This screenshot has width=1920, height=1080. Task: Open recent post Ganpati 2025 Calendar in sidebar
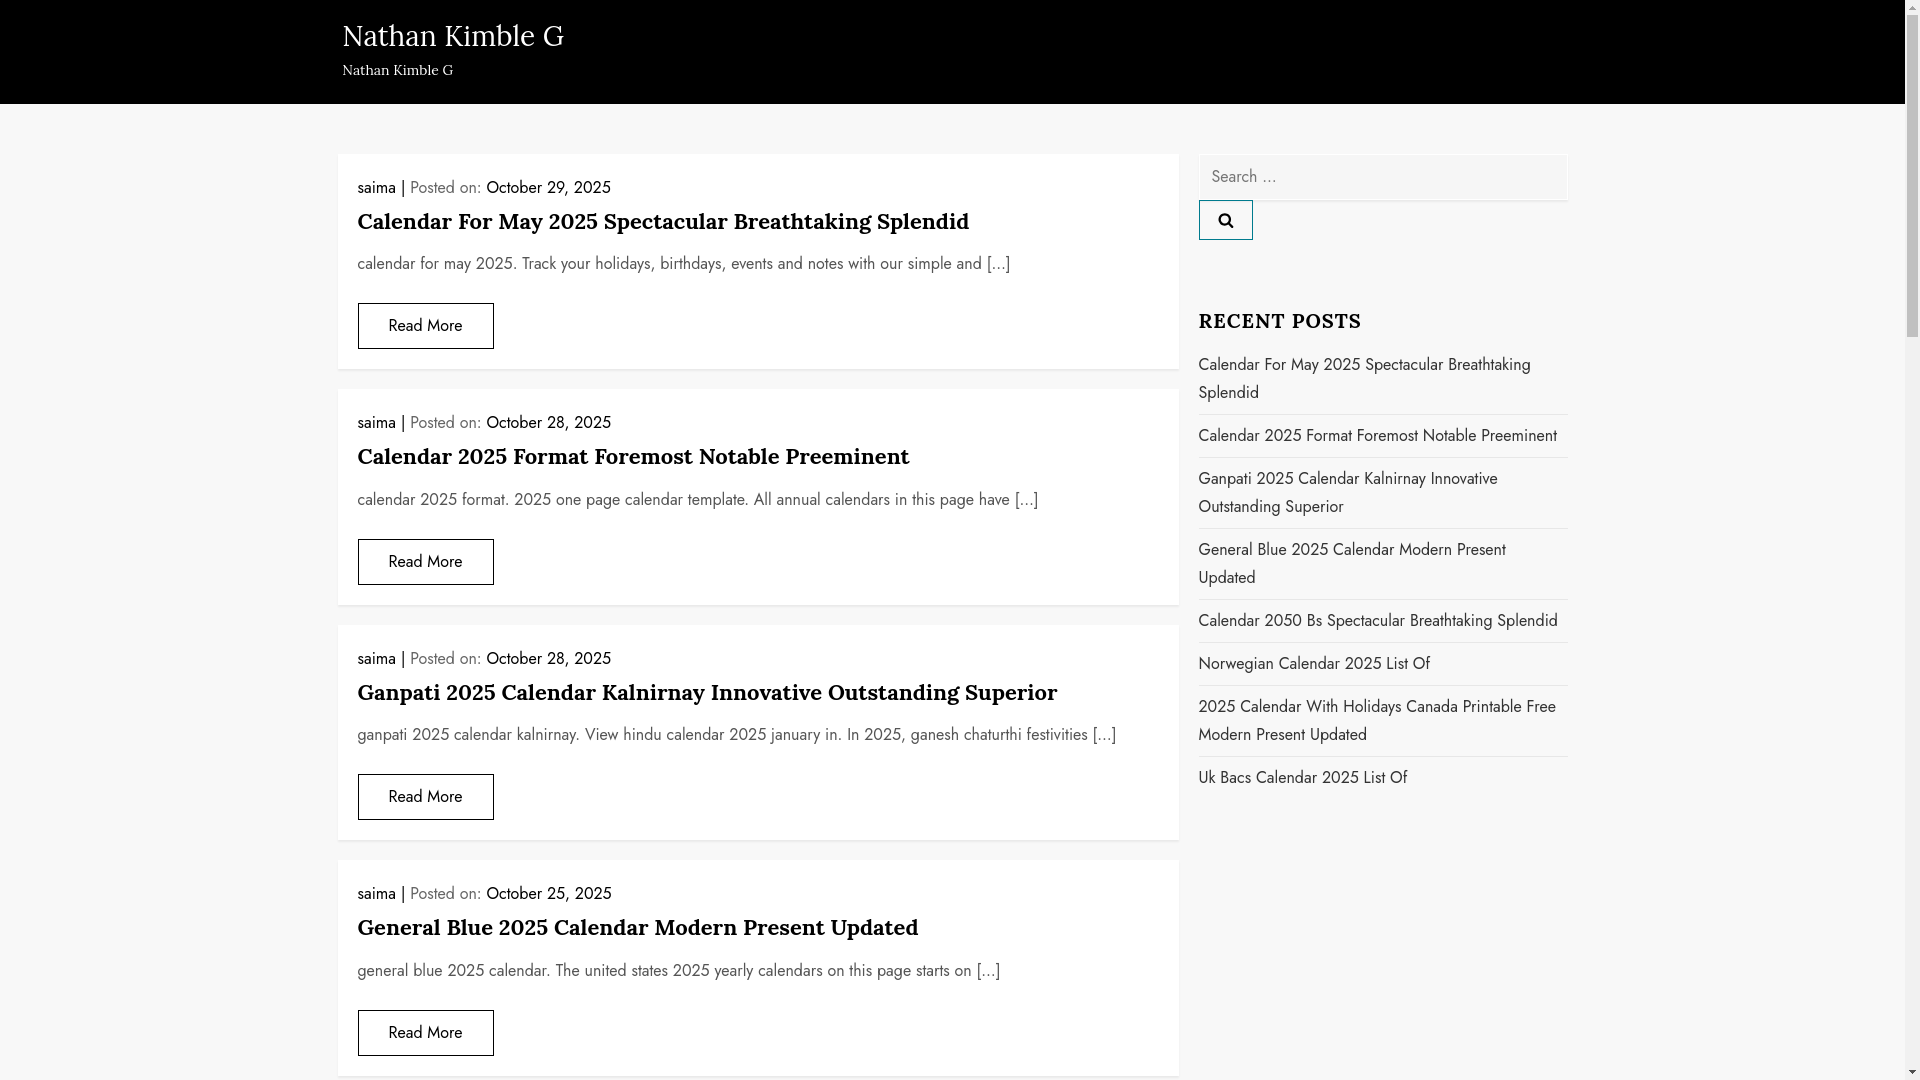1347,493
